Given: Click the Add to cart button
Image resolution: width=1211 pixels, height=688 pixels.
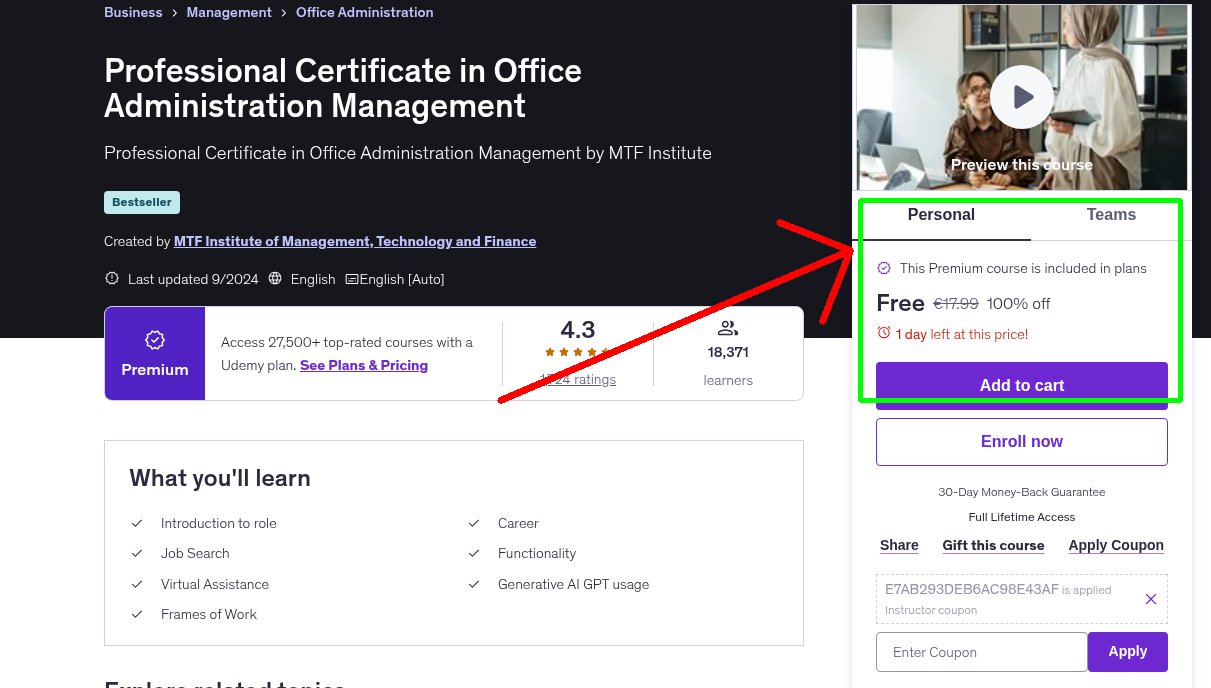Looking at the screenshot, I should coord(1021,385).
